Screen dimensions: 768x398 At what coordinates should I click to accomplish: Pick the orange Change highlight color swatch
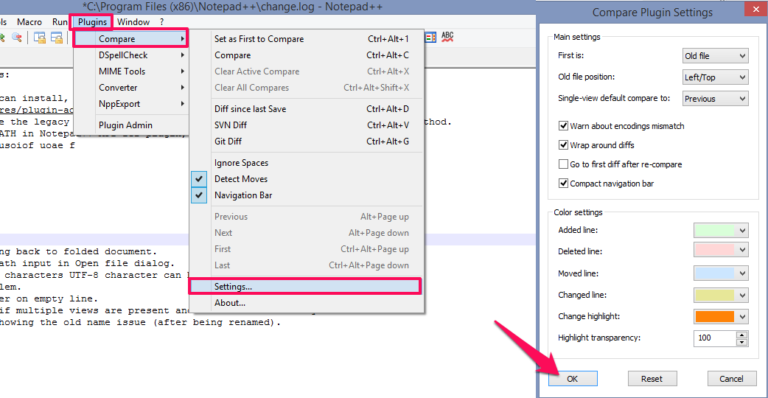click(715, 316)
